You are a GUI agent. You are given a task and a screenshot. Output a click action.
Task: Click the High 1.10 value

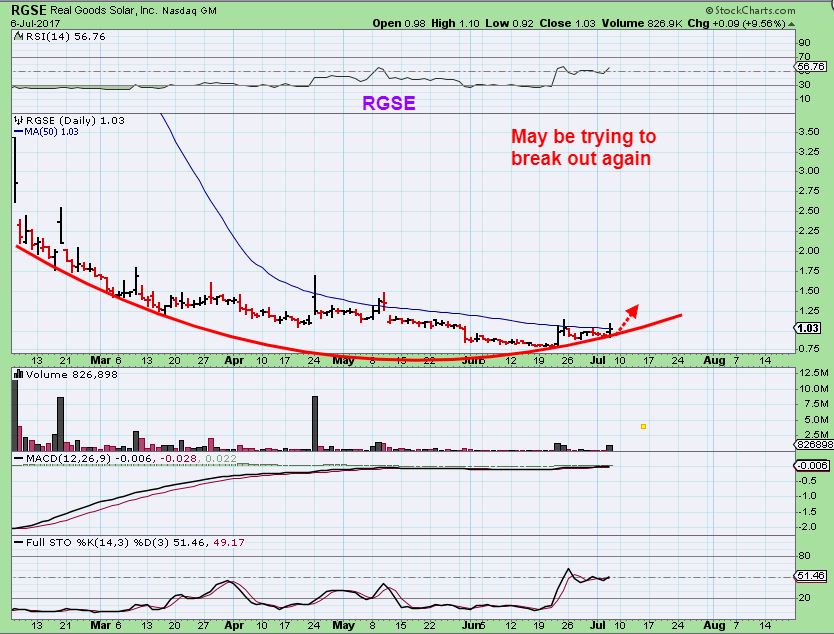[455, 23]
